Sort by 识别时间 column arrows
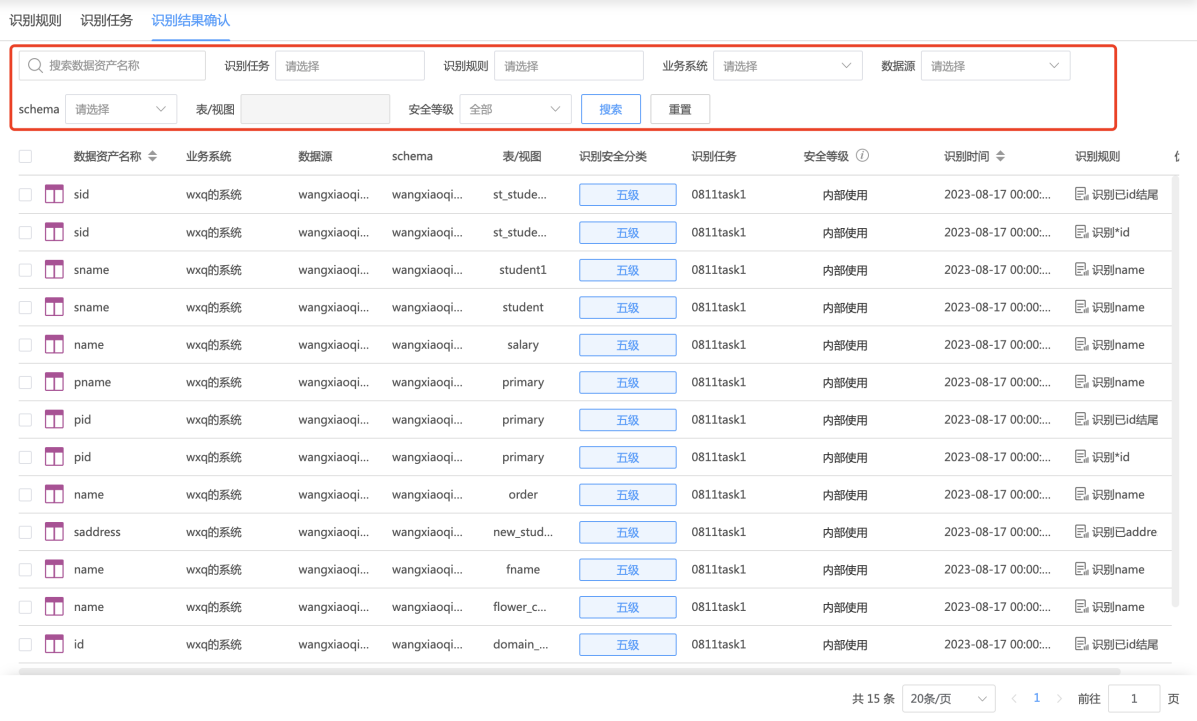This screenshot has height=721, width=1197. [1000, 156]
